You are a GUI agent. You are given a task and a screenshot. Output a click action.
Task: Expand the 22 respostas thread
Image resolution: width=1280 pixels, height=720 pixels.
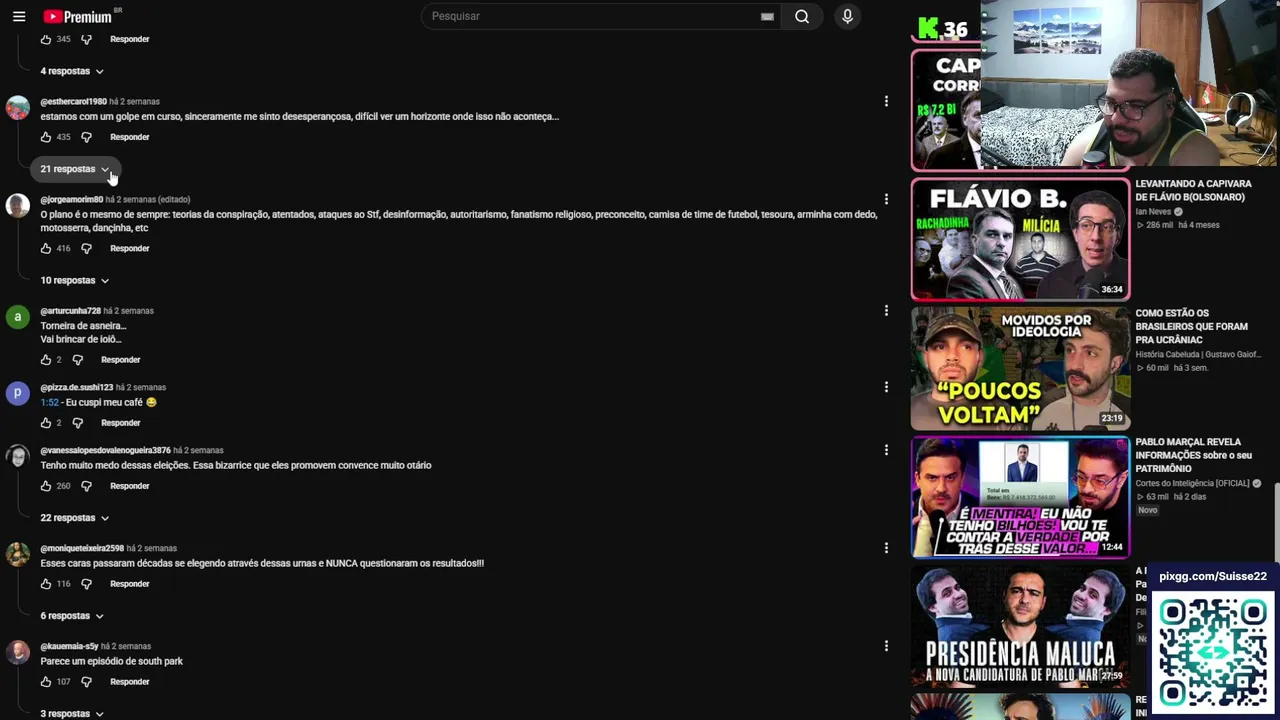[x=75, y=518]
